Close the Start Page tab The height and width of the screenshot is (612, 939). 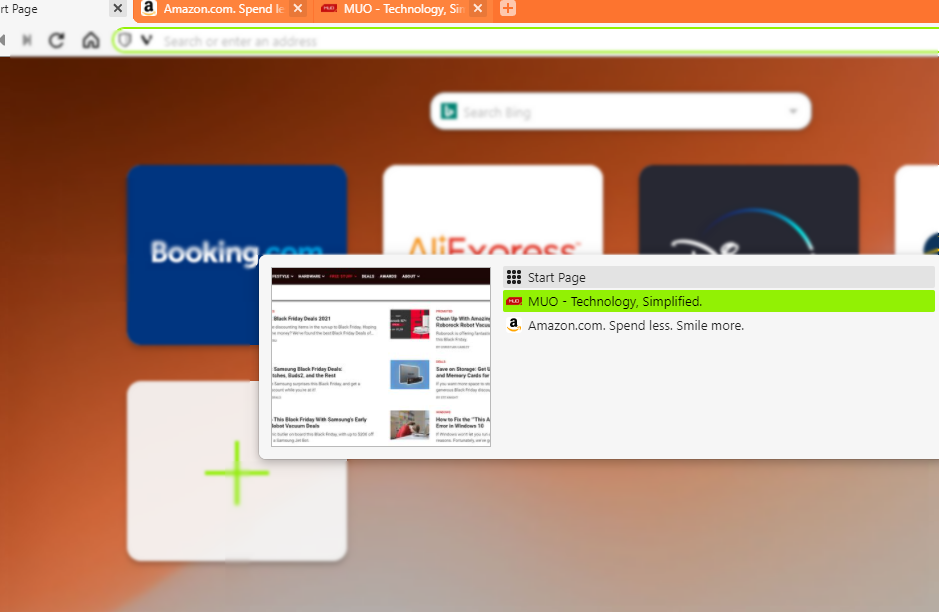118,8
